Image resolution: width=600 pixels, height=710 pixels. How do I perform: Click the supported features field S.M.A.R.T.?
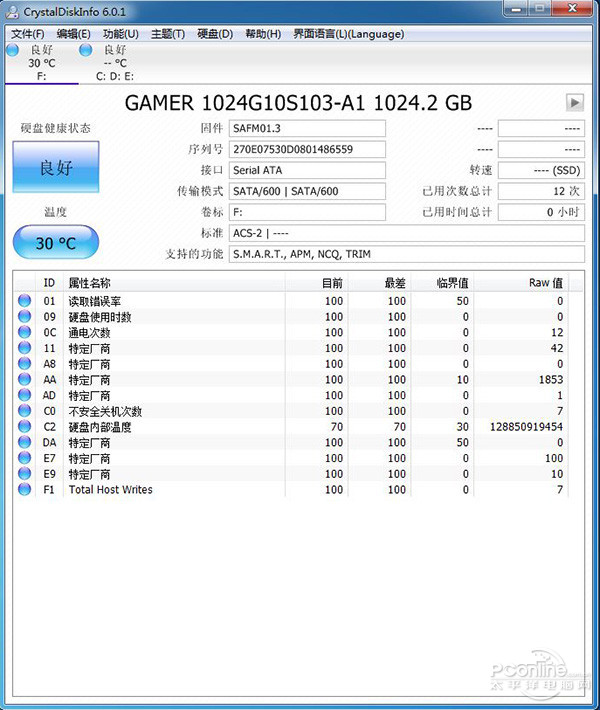coord(407,254)
